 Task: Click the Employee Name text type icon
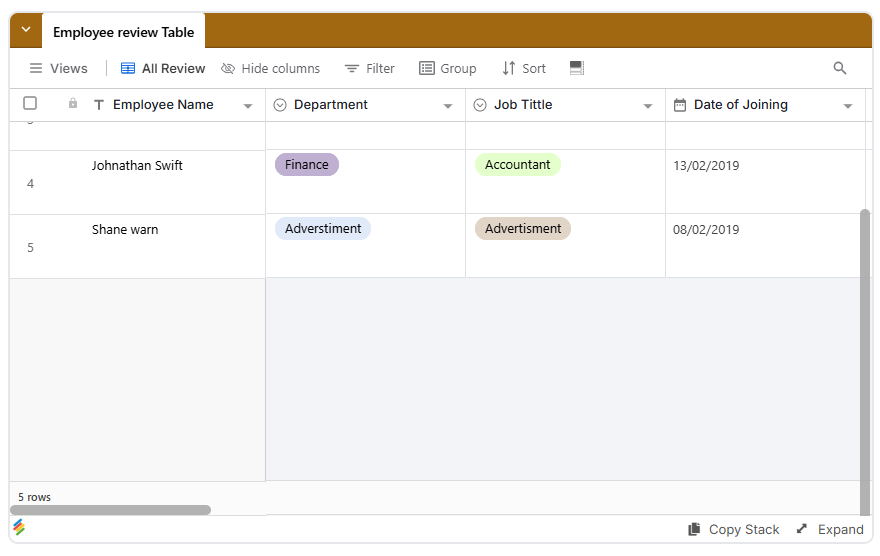[x=99, y=105]
